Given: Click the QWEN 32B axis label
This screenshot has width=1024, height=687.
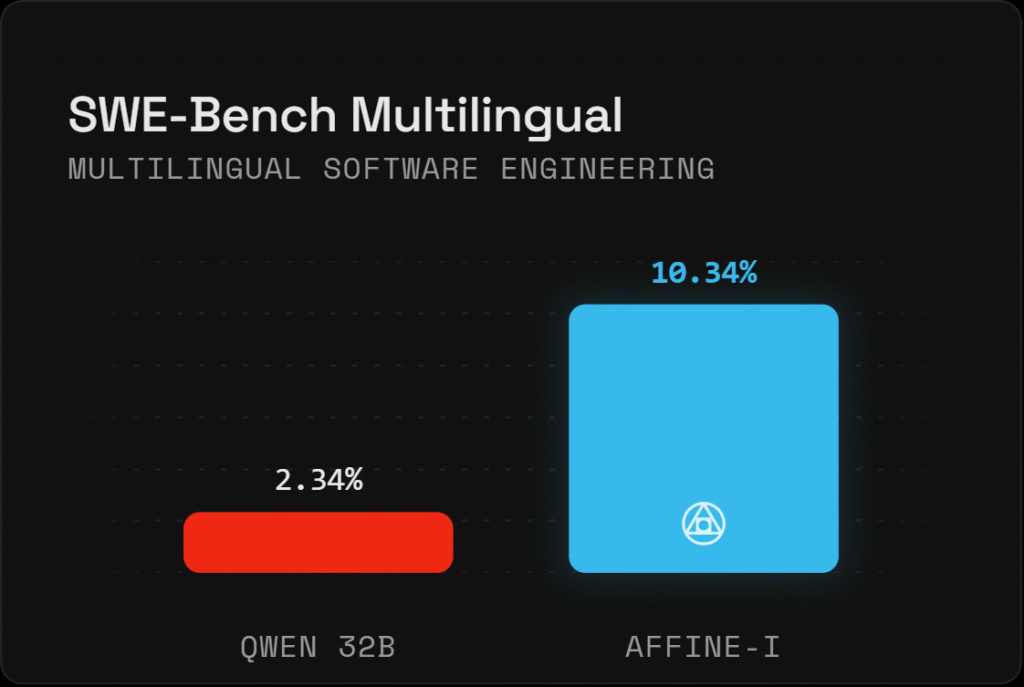Looking at the screenshot, I should pyautogui.click(x=318, y=648).
